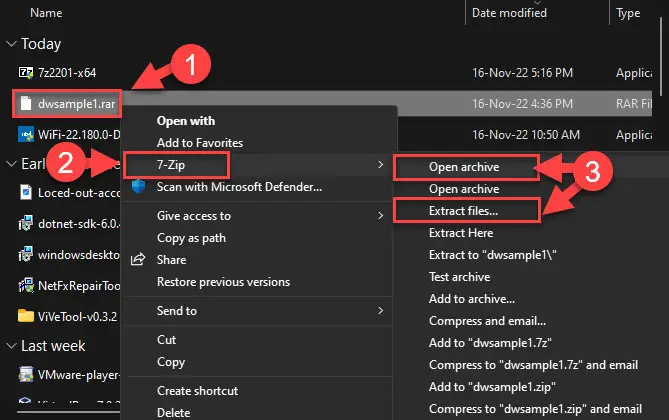669x420 pixels.
Task: Click the VMware-player installer icon
Action: pos(26,374)
